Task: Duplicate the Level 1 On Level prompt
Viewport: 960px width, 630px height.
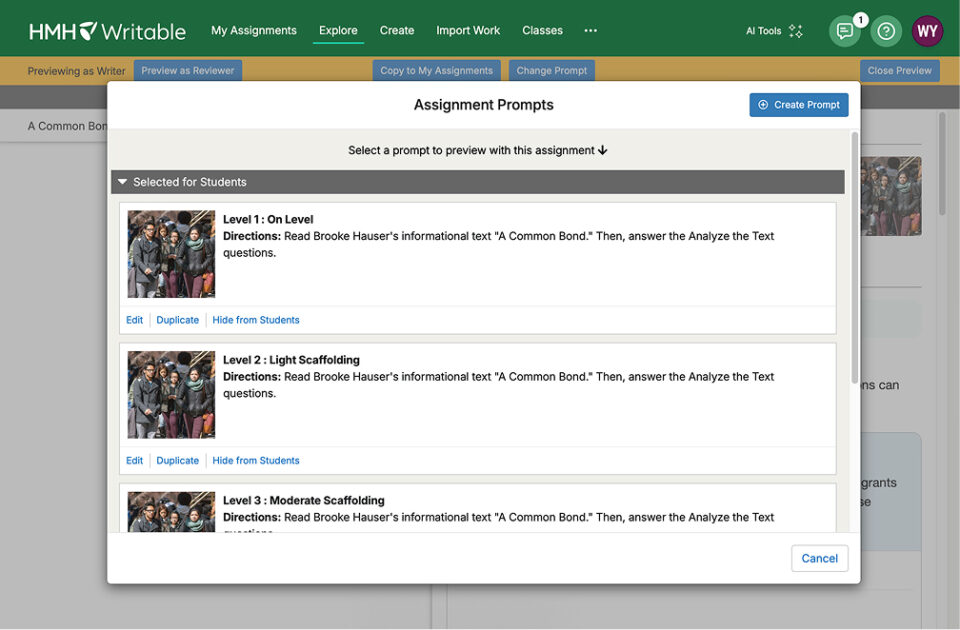Action: [178, 320]
